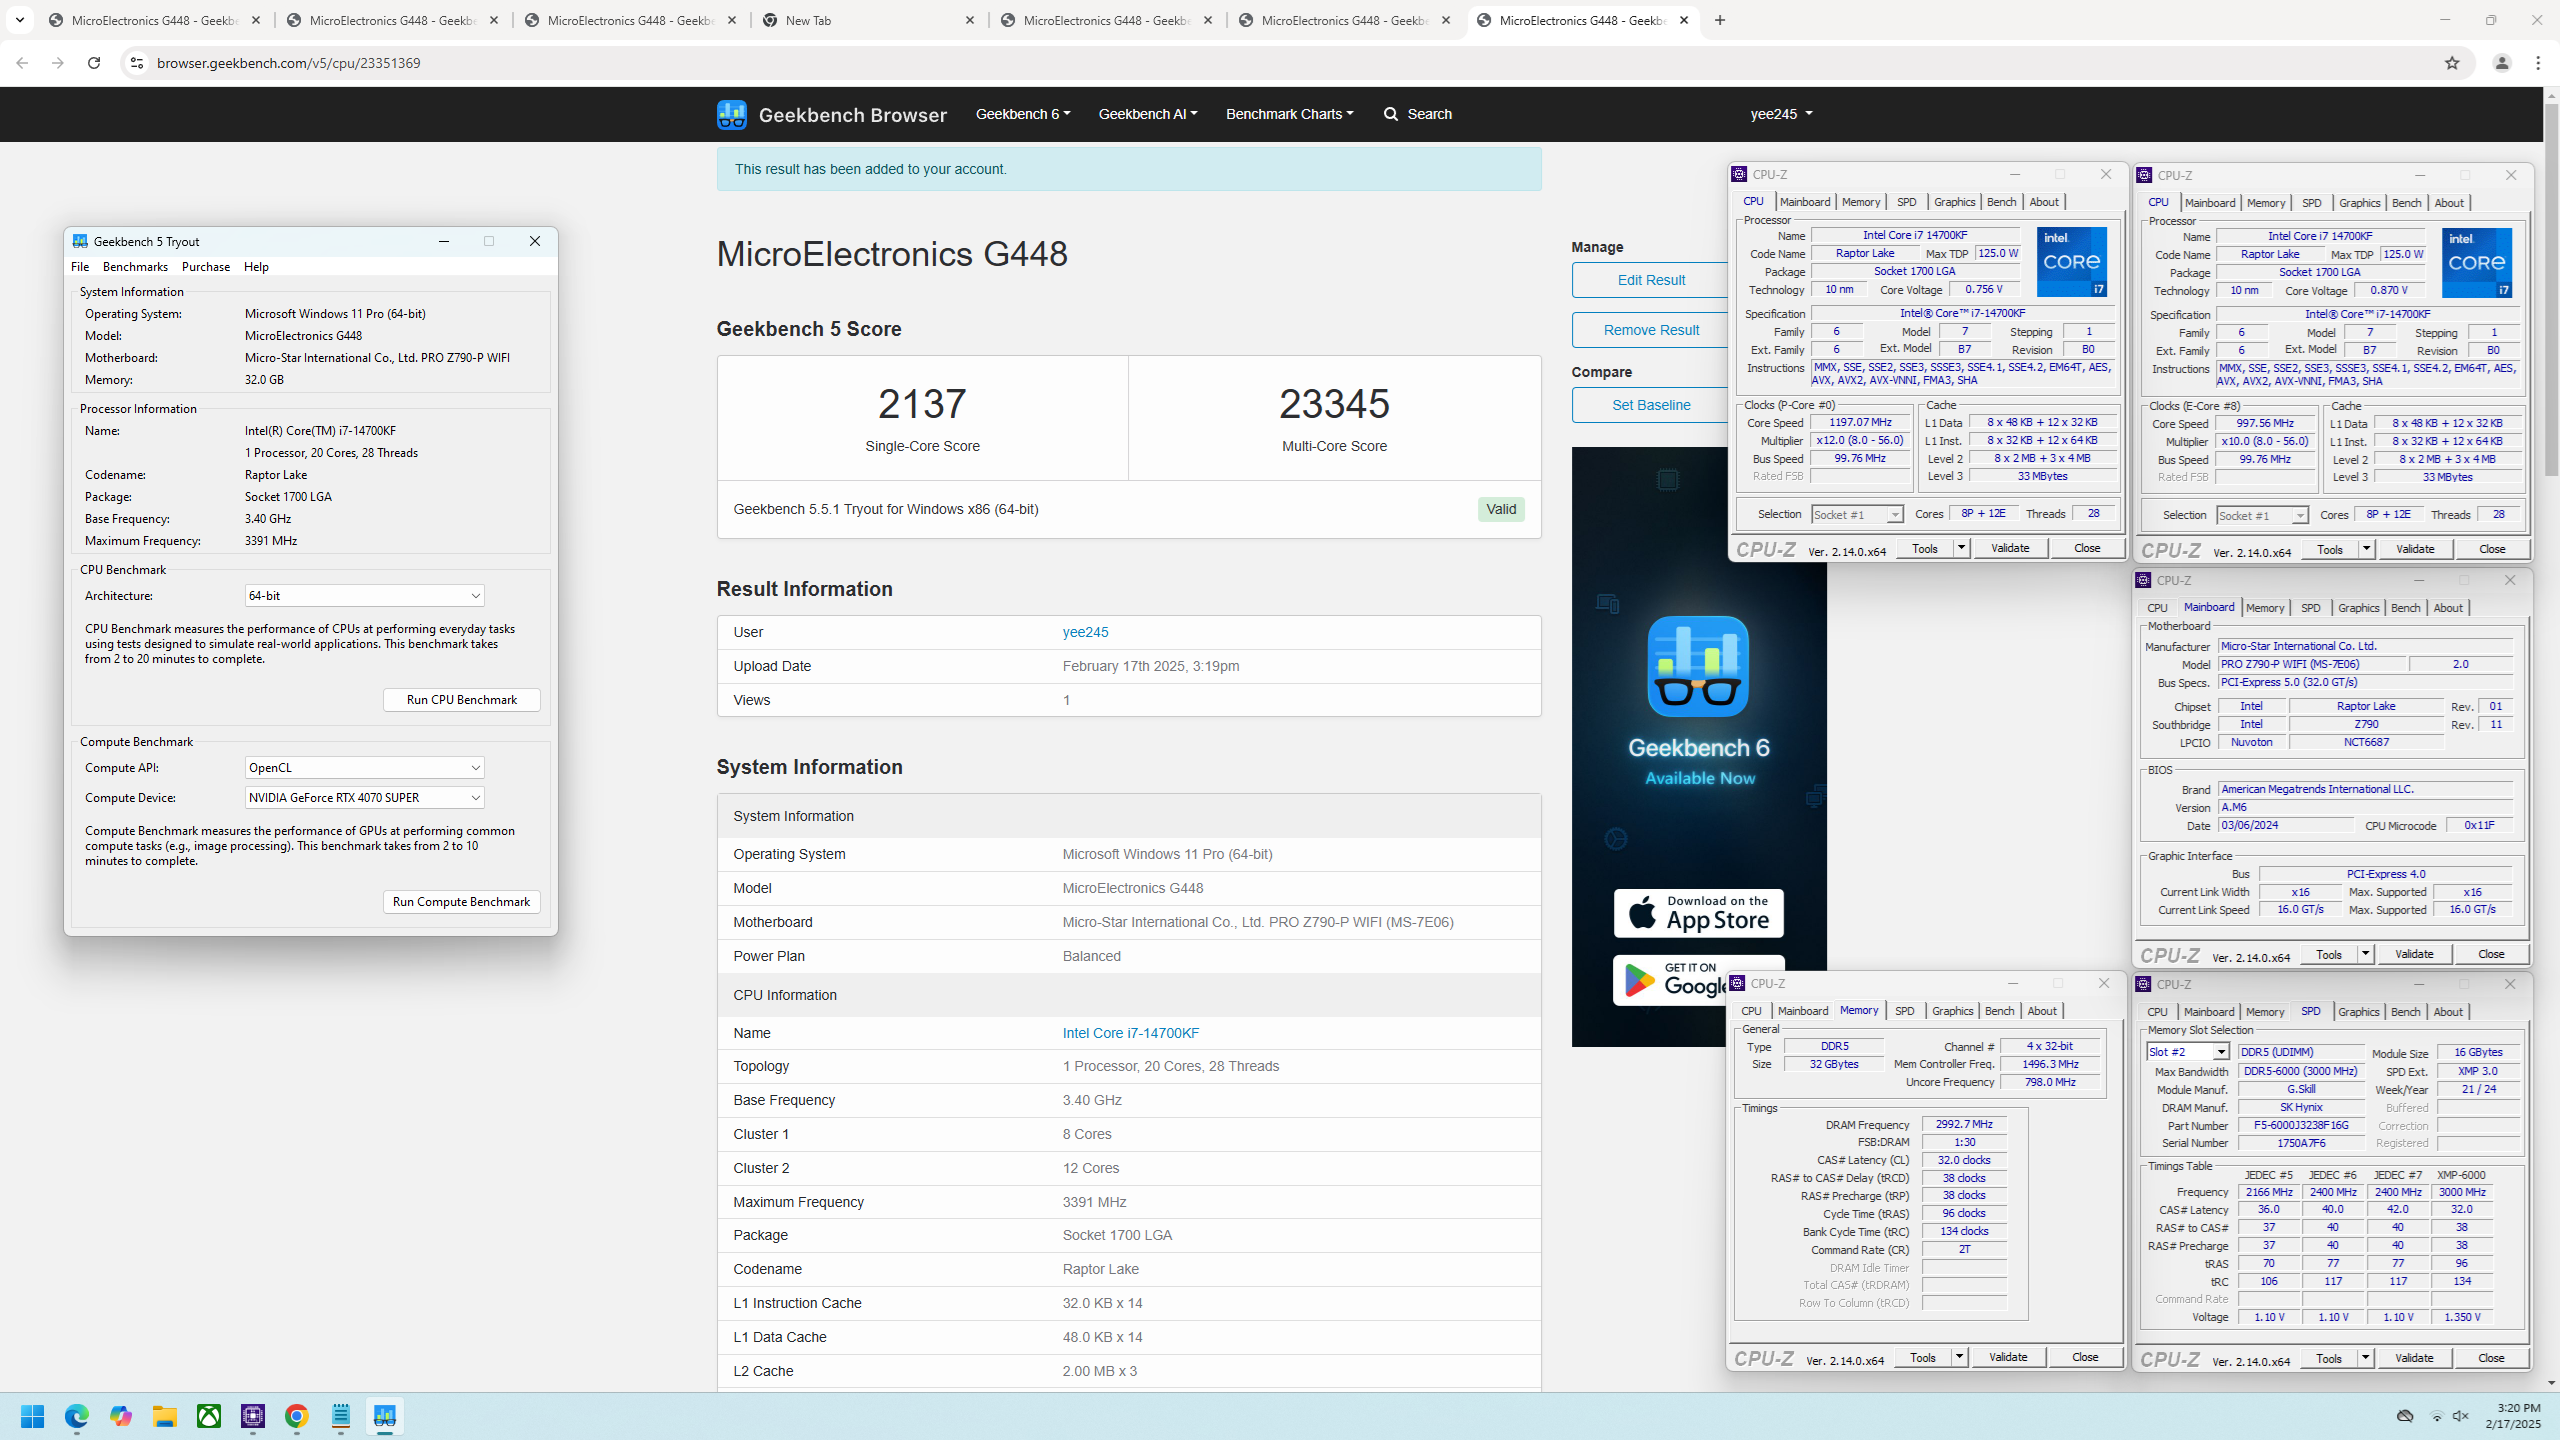Click the Intel Core i7 logo, top-left CPU-Z
The width and height of the screenshot is (2560, 1440).
point(2072,262)
